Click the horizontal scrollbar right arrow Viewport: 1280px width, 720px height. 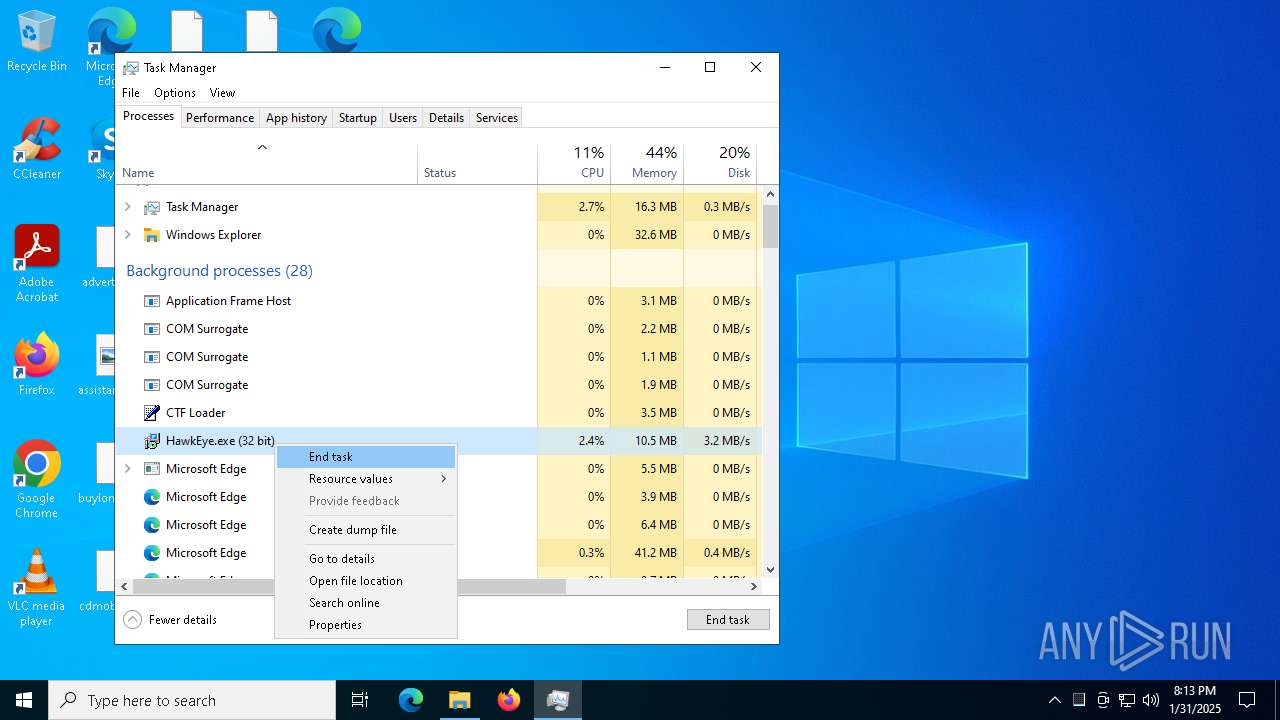pos(754,587)
